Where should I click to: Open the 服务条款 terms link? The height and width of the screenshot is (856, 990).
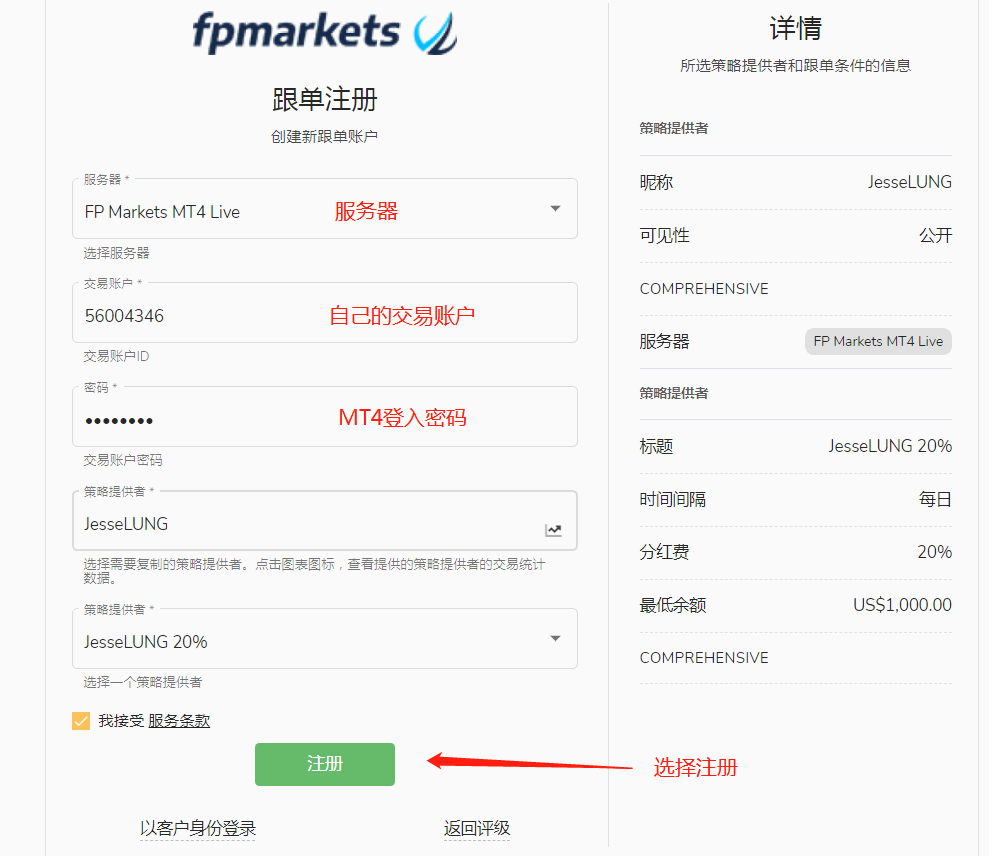[x=179, y=721]
